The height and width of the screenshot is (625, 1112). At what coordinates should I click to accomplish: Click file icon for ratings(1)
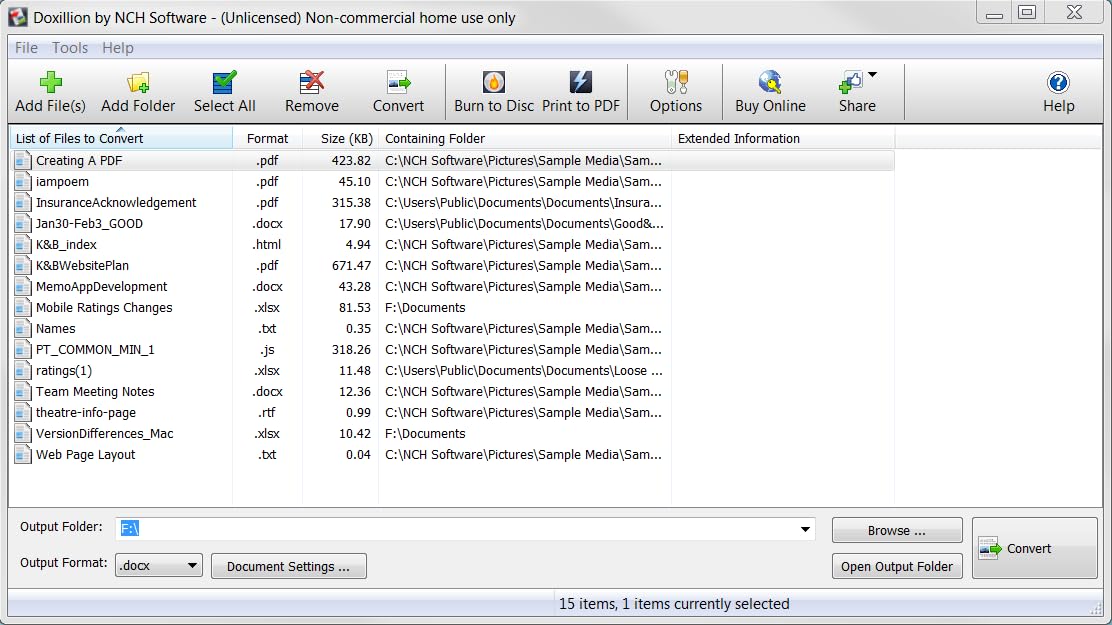point(23,370)
